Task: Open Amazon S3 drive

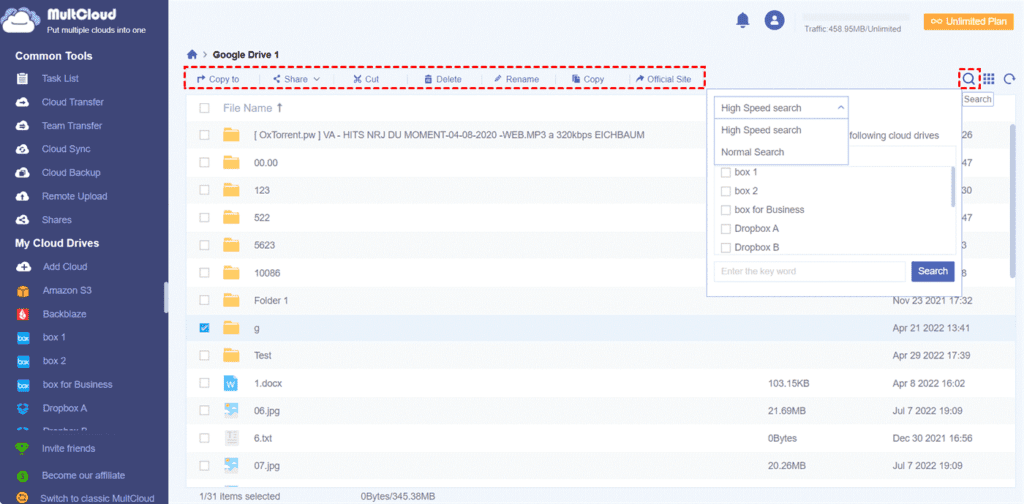Action: pyautogui.click(x=67, y=290)
